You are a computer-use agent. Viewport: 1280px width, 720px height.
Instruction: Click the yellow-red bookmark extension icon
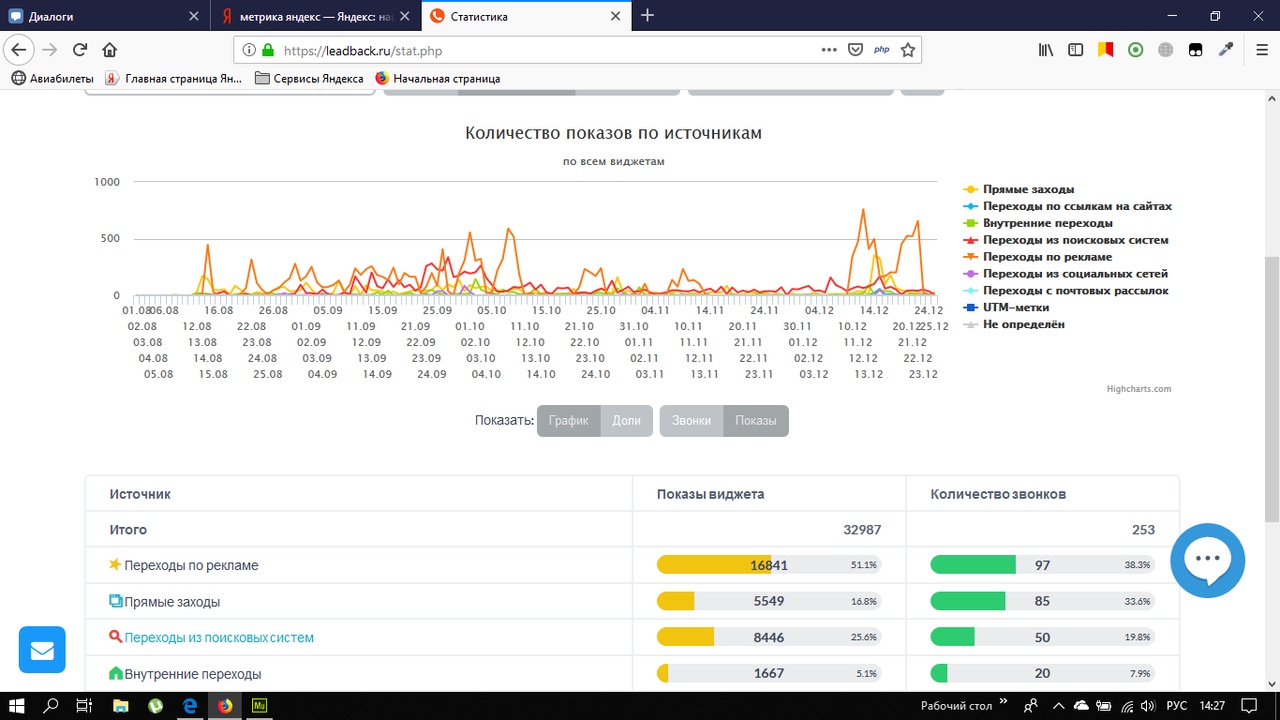1105,50
